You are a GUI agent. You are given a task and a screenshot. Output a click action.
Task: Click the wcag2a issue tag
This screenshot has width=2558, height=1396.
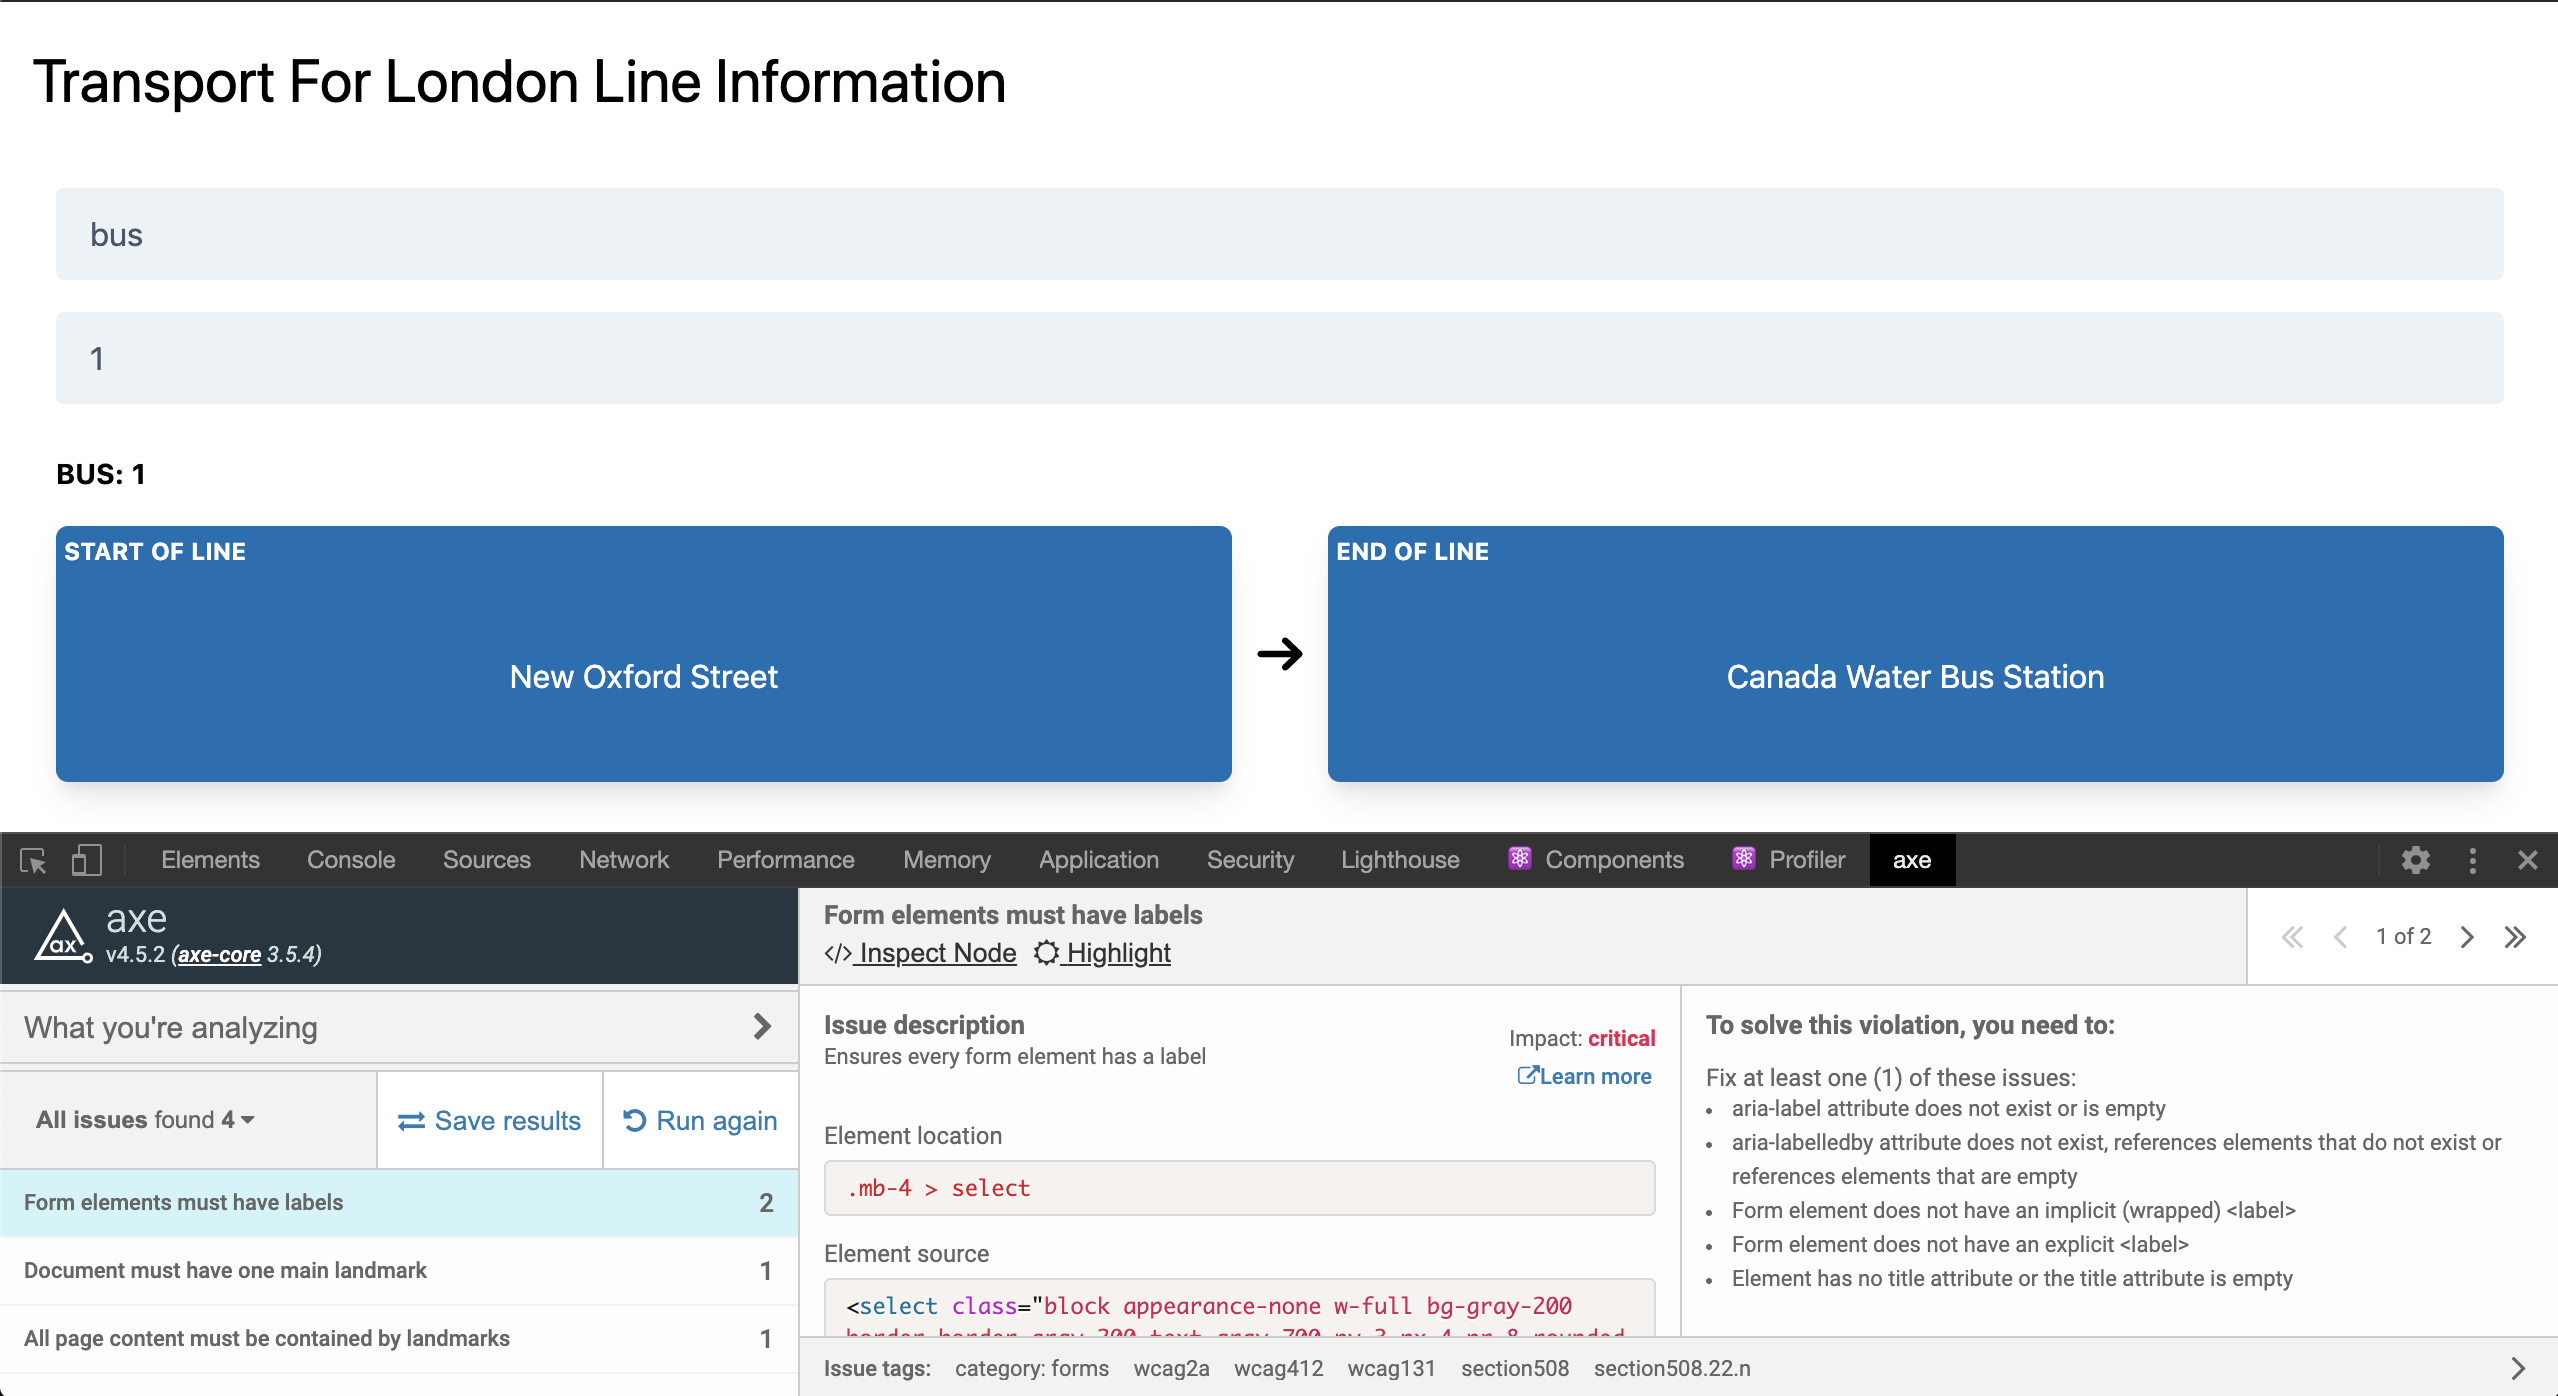click(1171, 1368)
